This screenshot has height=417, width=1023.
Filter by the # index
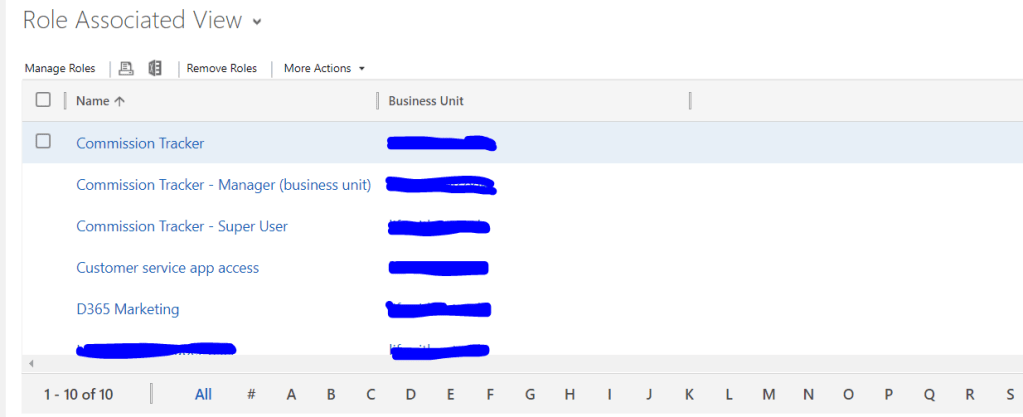tap(251, 394)
